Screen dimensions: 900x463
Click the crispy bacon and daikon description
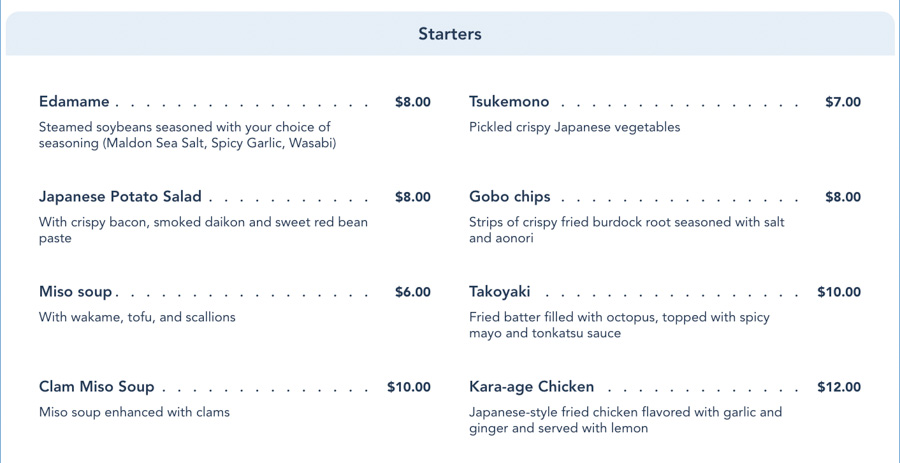(203, 230)
